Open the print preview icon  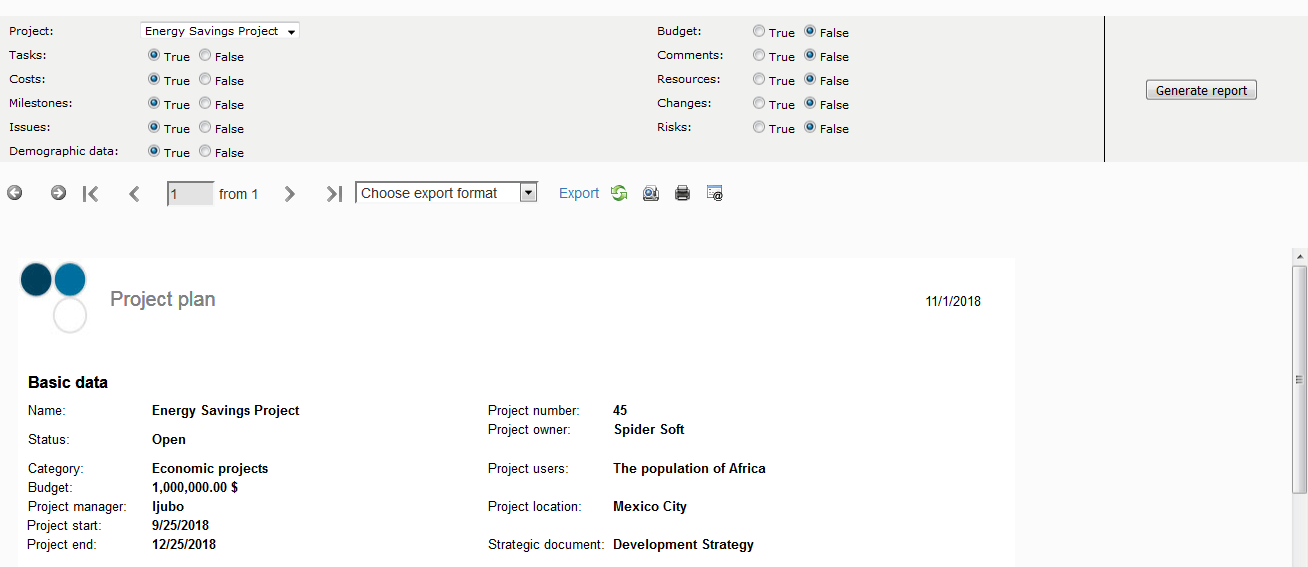pyautogui.click(x=651, y=193)
